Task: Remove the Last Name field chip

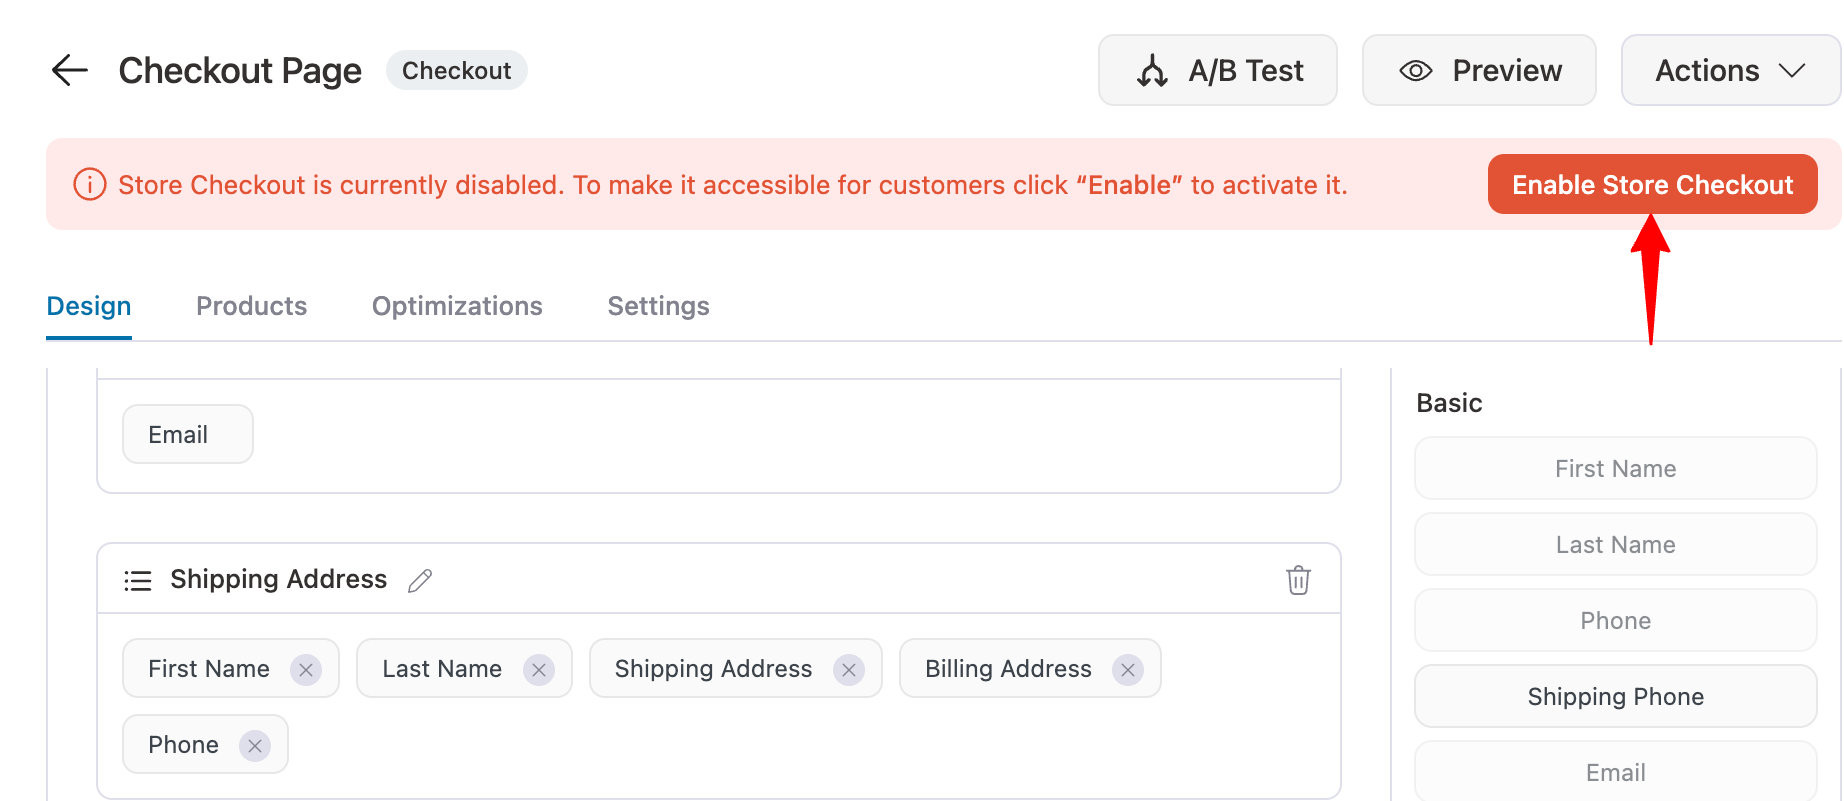Action: pyautogui.click(x=539, y=669)
